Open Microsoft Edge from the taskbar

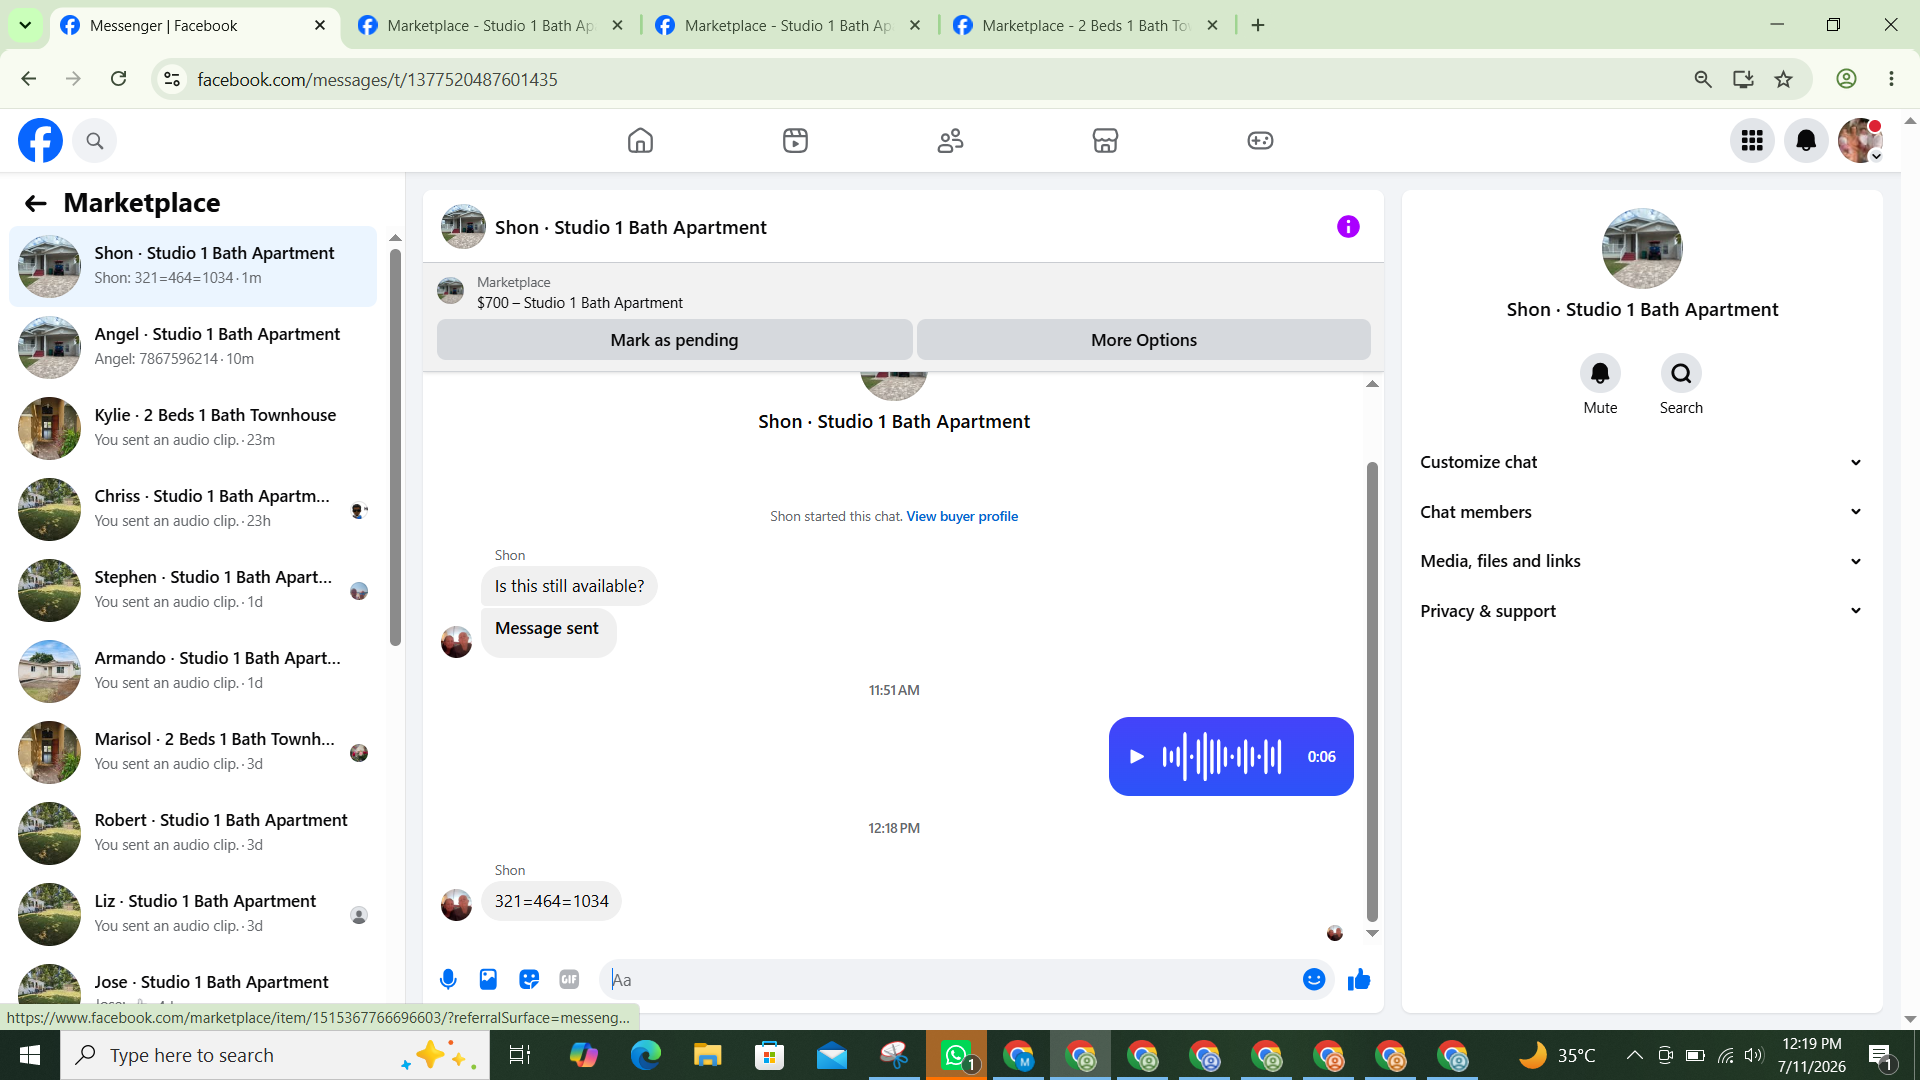tap(645, 1055)
